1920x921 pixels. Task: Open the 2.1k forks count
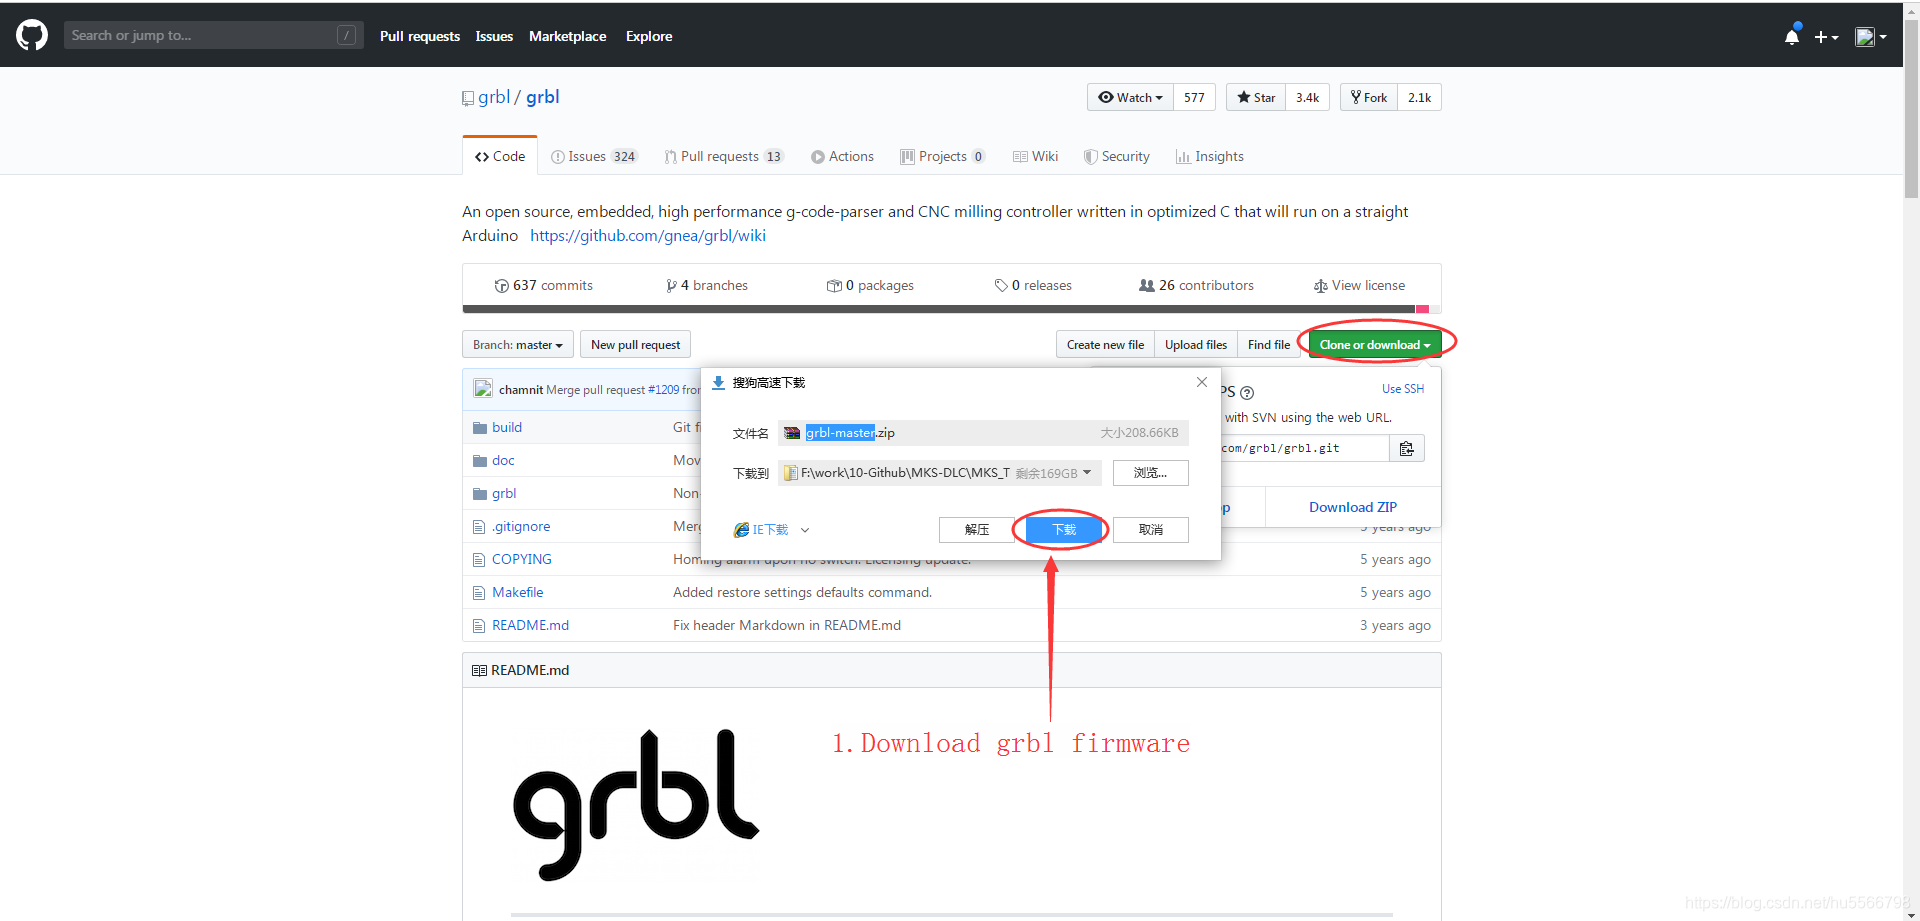(1419, 97)
